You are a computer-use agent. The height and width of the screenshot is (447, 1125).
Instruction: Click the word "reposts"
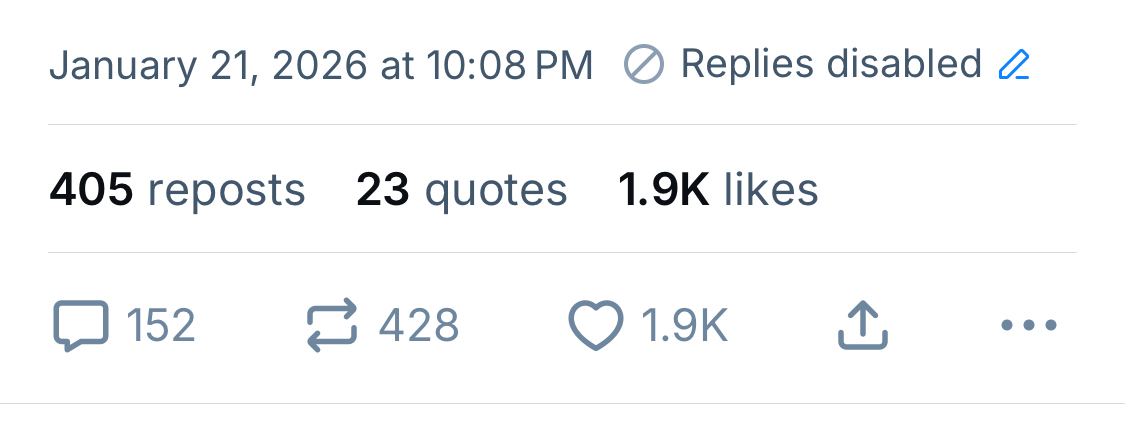[x=226, y=190]
